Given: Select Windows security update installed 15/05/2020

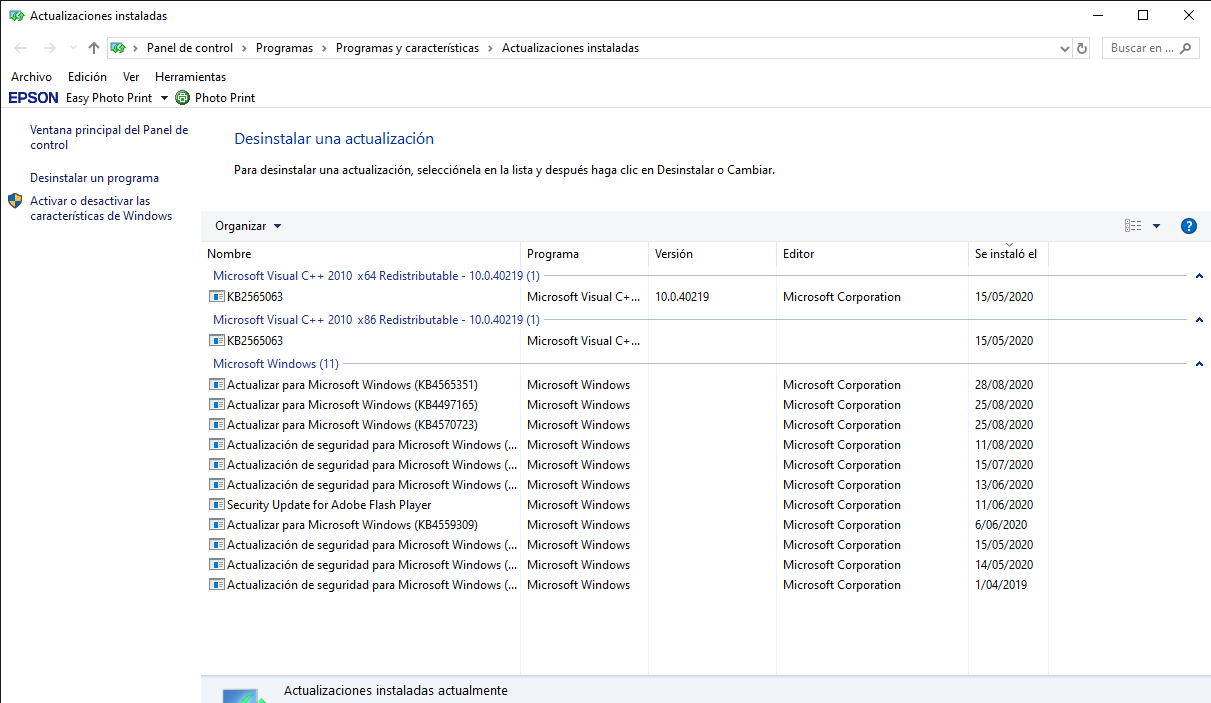Looking at the screenshot, I should pyautogui.click(x=627, y=545).
